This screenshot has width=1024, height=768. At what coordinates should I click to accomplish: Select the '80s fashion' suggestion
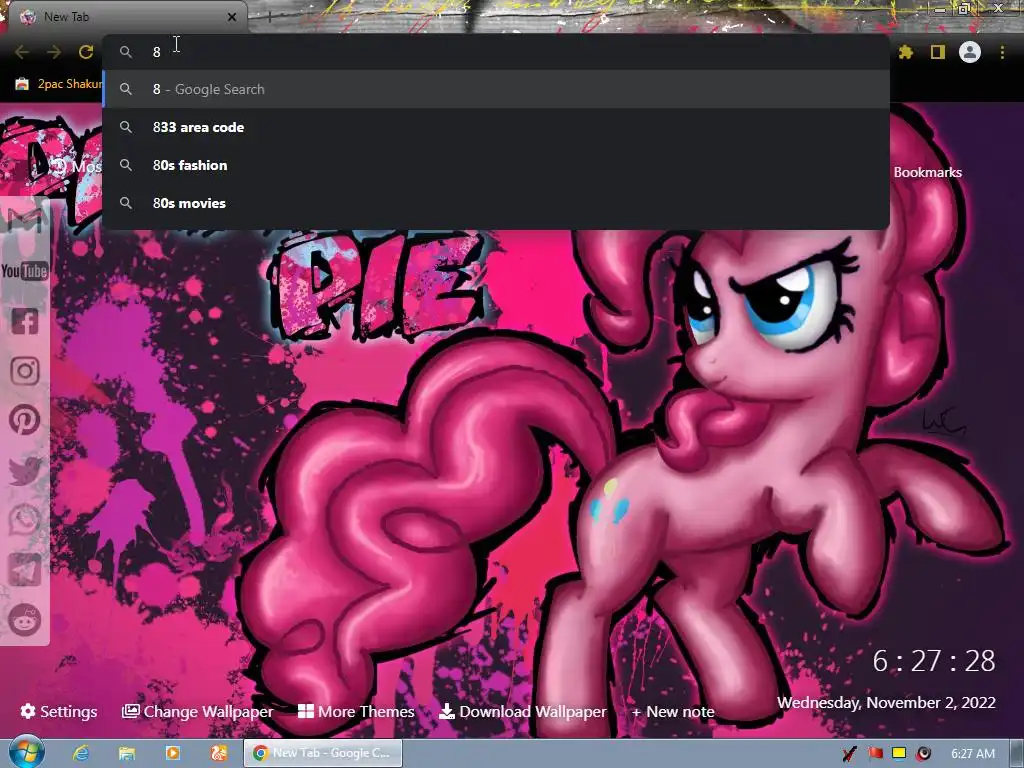tap(496, 165)
